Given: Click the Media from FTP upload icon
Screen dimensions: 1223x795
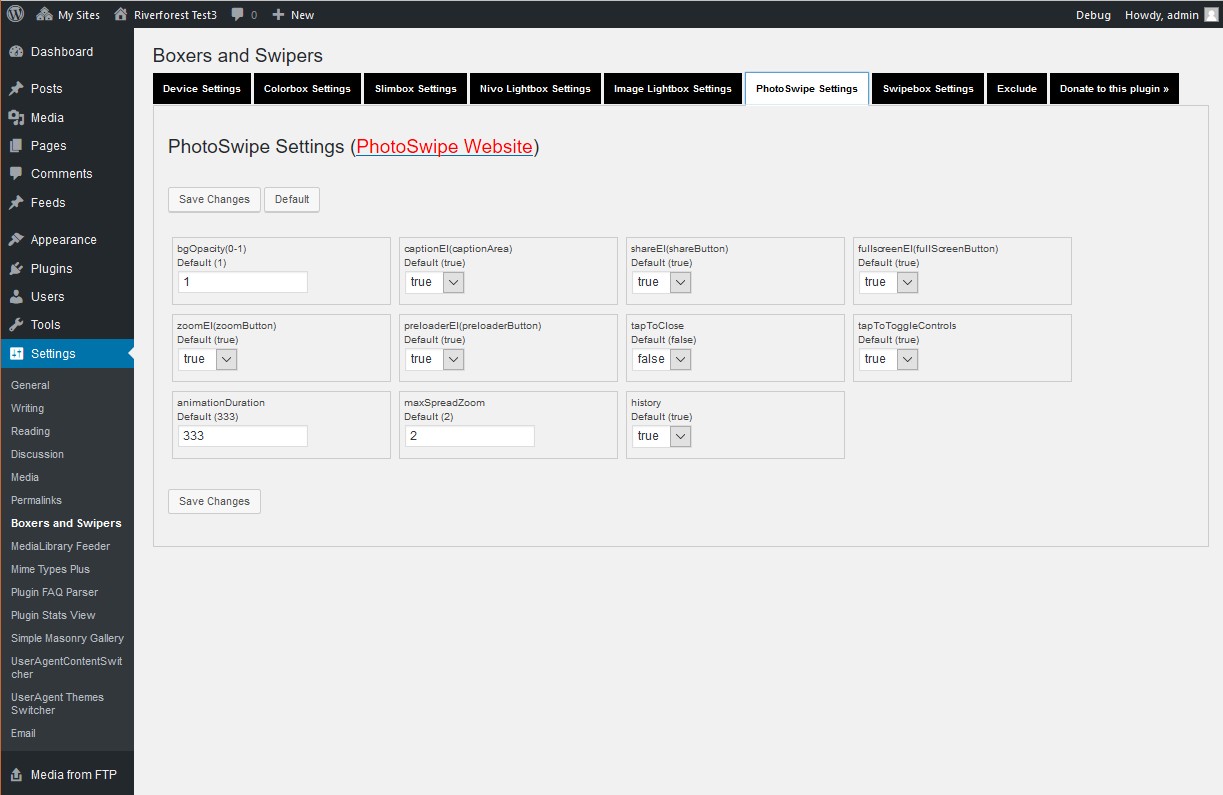Looking at the screenshot, I should 16,775.
